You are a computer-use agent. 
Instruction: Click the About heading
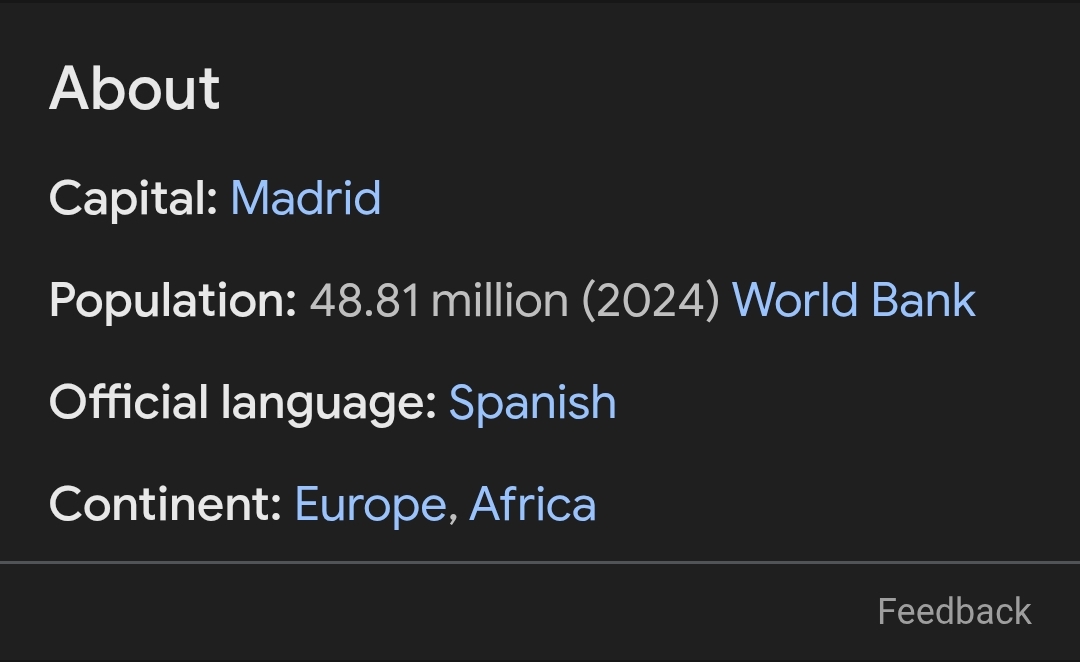point(135,88)
